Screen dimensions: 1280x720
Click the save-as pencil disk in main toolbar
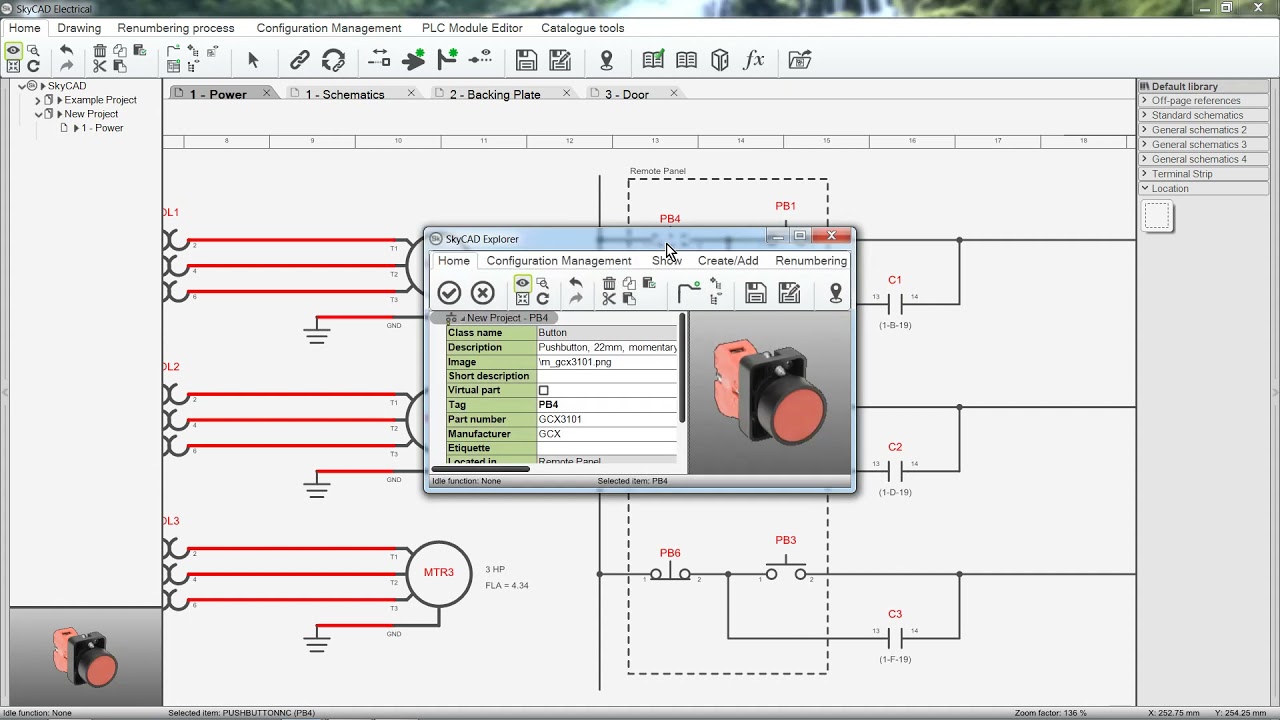(x=561, y=61)
